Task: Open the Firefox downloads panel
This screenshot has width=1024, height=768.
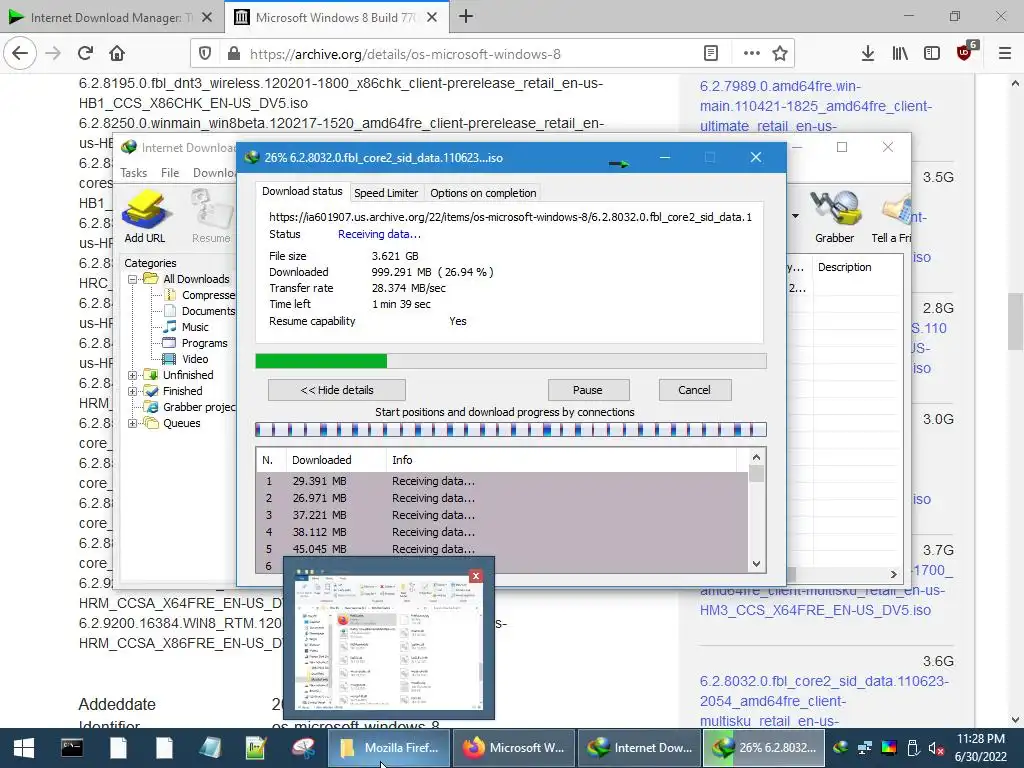Action: coord(867,54)
